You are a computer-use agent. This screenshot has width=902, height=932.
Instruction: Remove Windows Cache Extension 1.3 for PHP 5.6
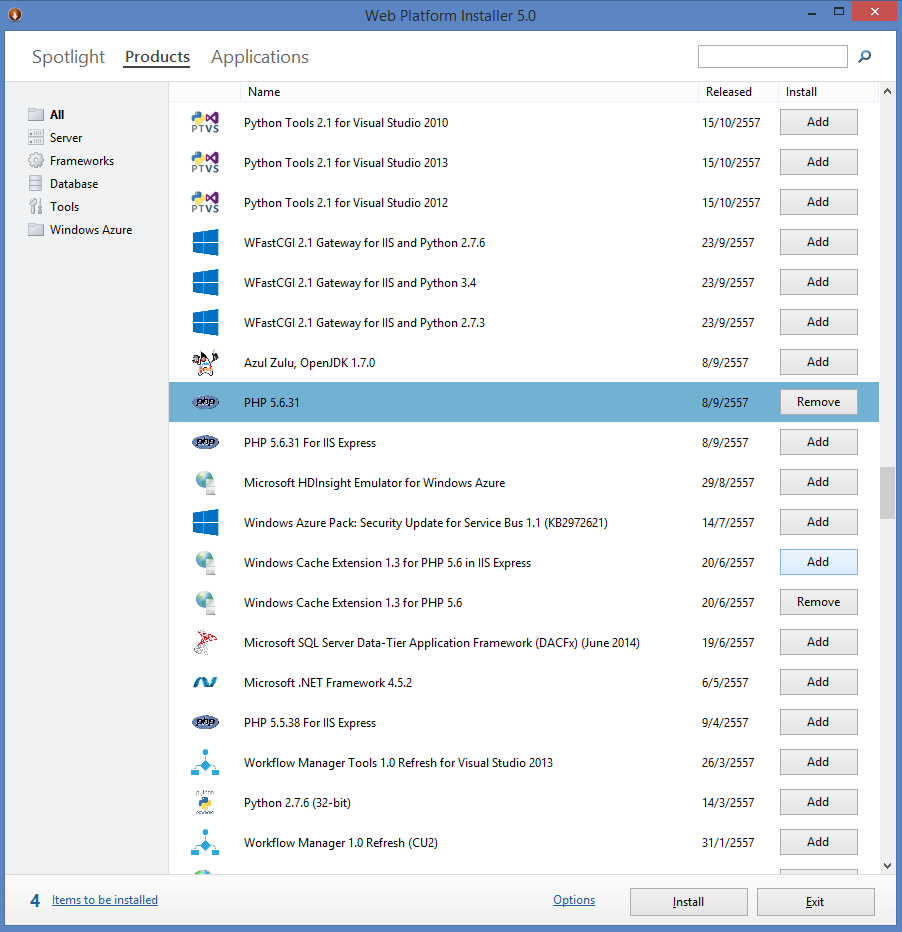pyautogui.click(x=818, y=602)
